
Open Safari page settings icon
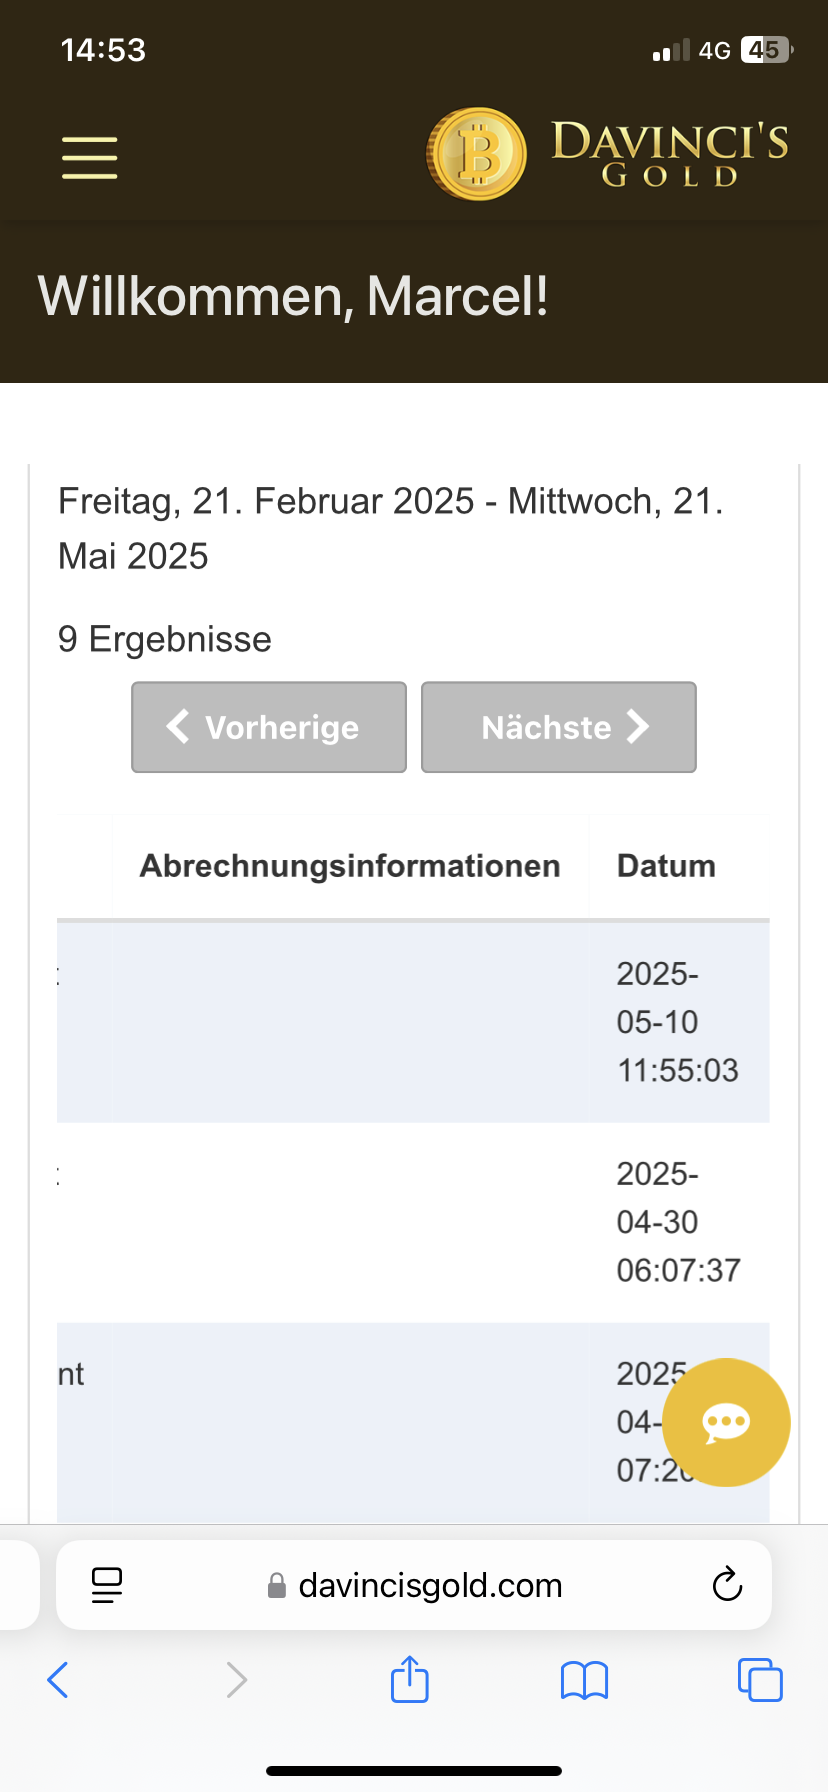click(107, 1585)
